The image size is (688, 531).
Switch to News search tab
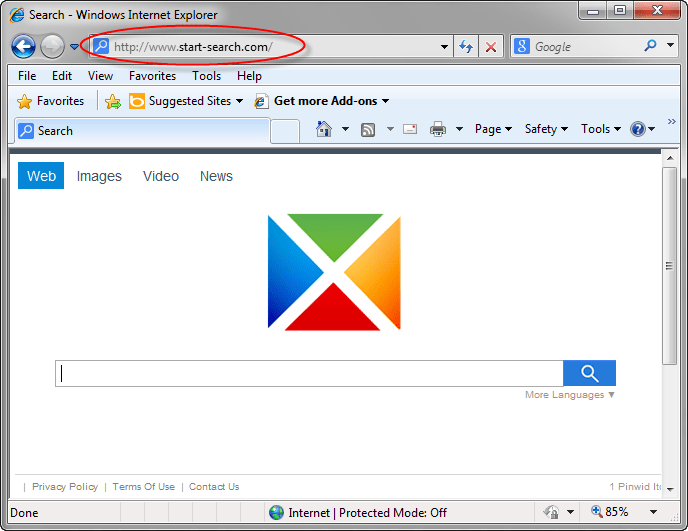point(216,176)
